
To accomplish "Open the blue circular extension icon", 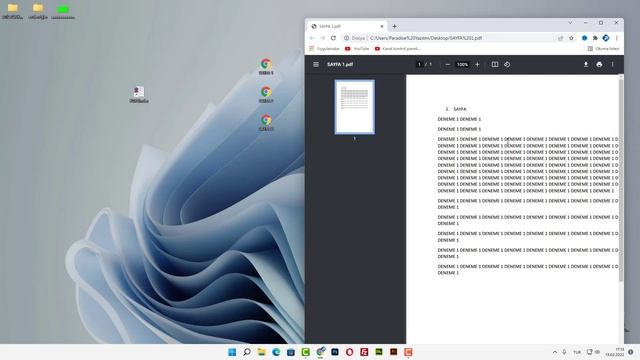I will tap(584, 38).
